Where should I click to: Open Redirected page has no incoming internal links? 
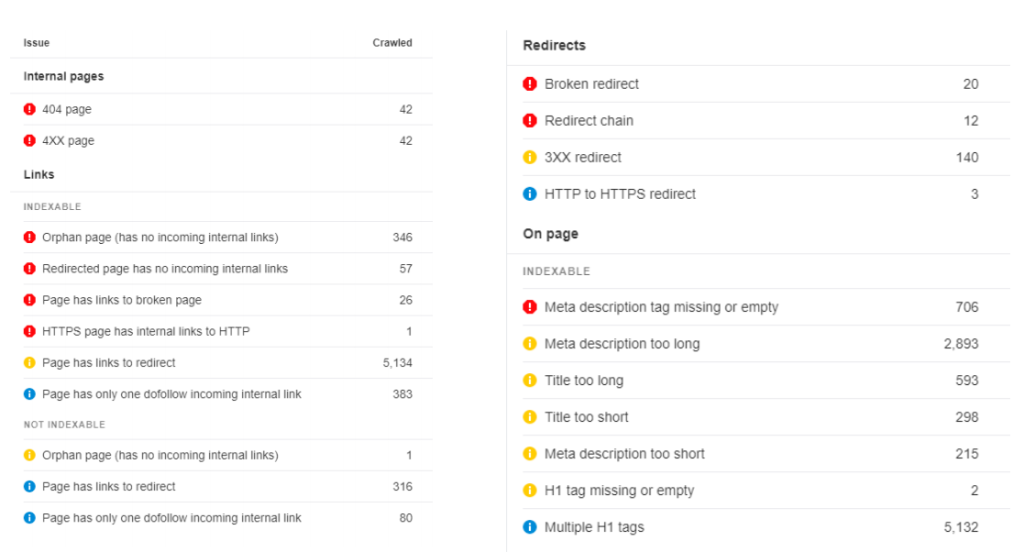pos(164,268)
